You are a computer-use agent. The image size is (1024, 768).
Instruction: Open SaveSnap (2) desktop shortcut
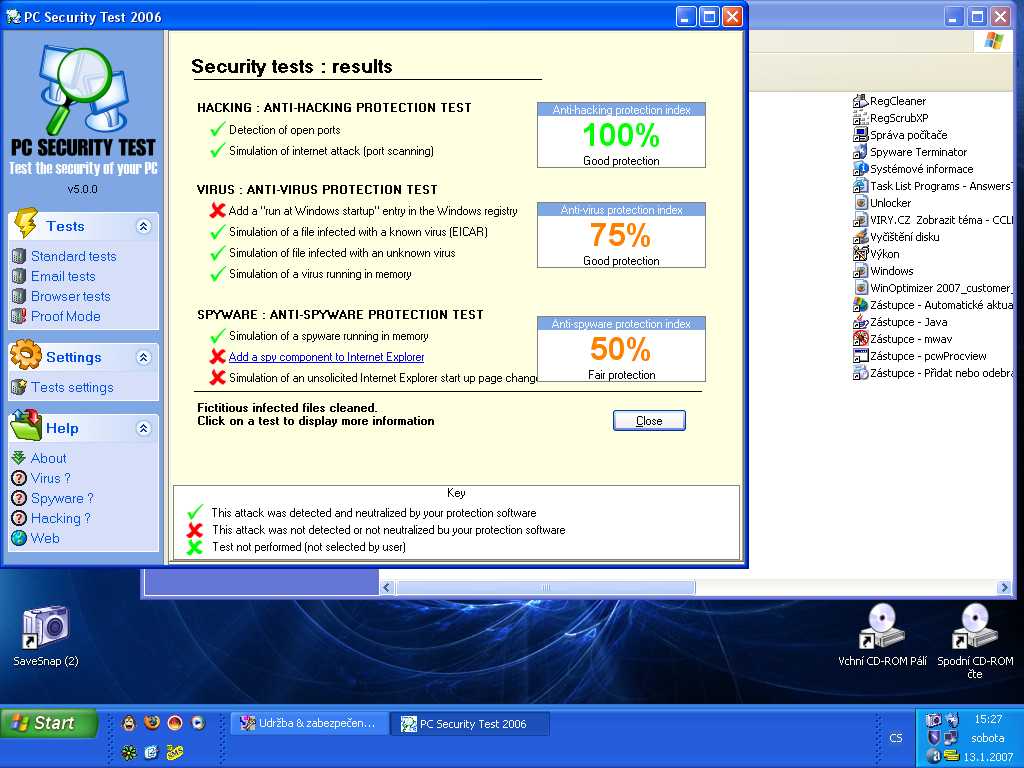point(45,630)
